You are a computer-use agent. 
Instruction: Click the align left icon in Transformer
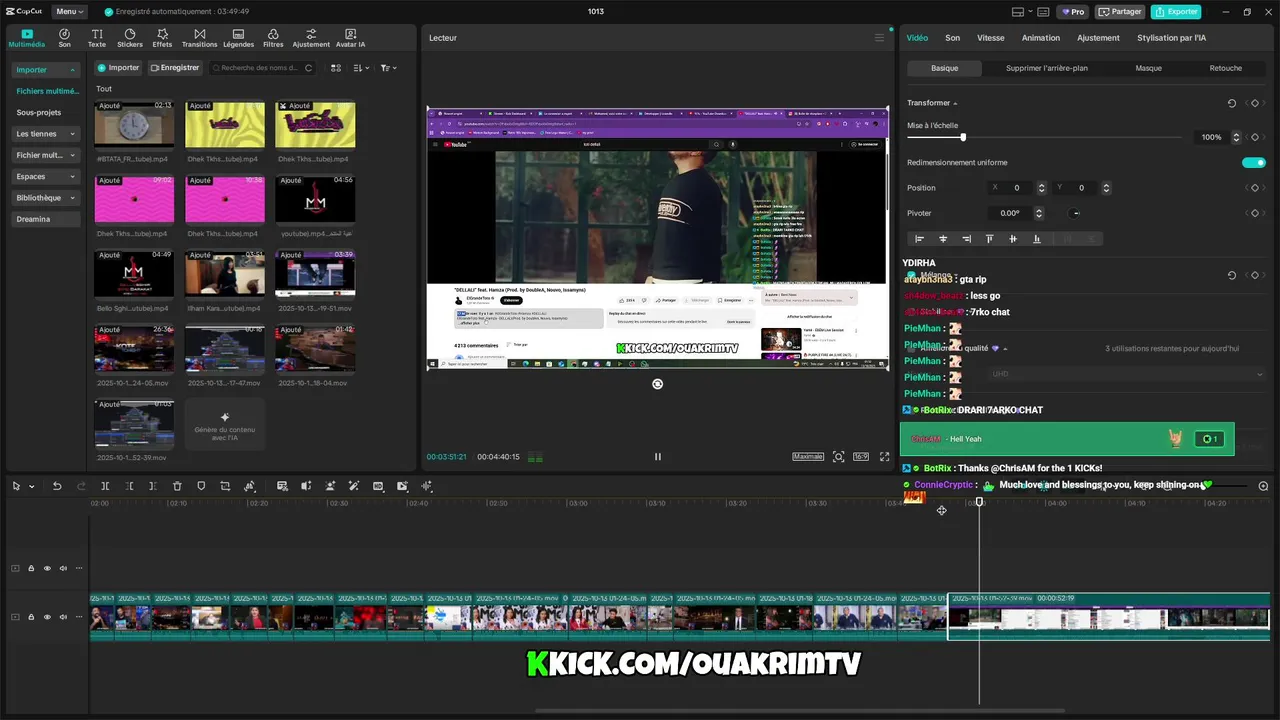(x=920, y=239)
